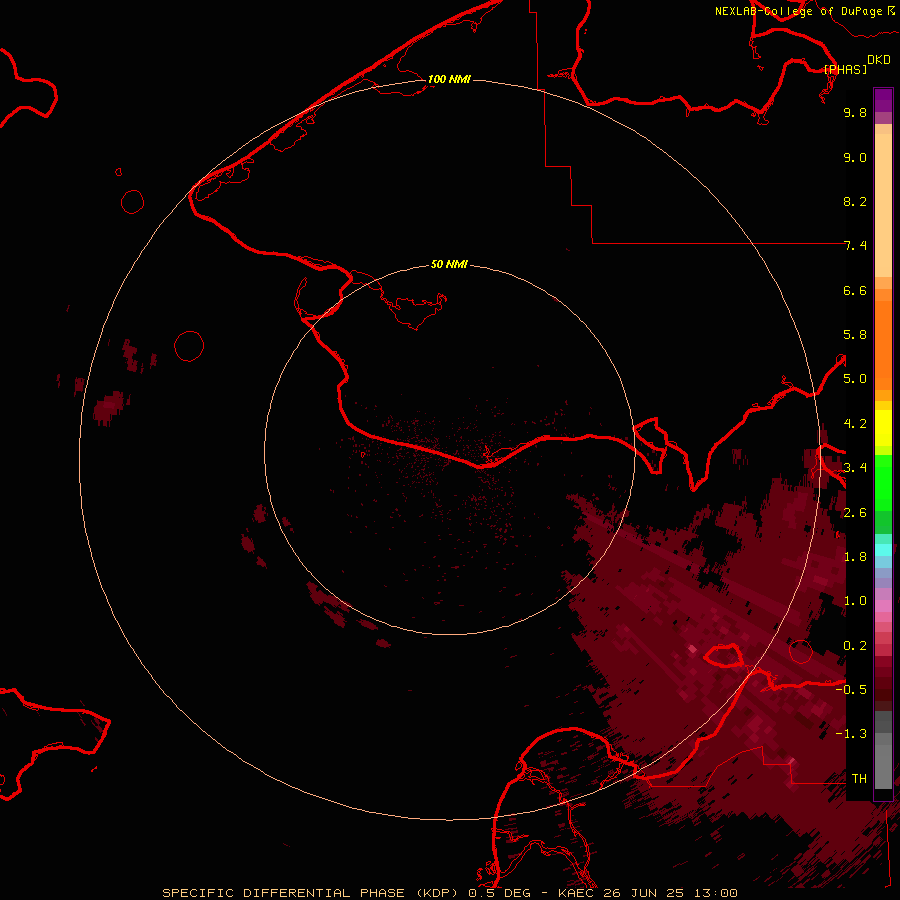
Task: Click the 5.8 value on the color scale
Action: pyautogui.click(x=855, y=335)
